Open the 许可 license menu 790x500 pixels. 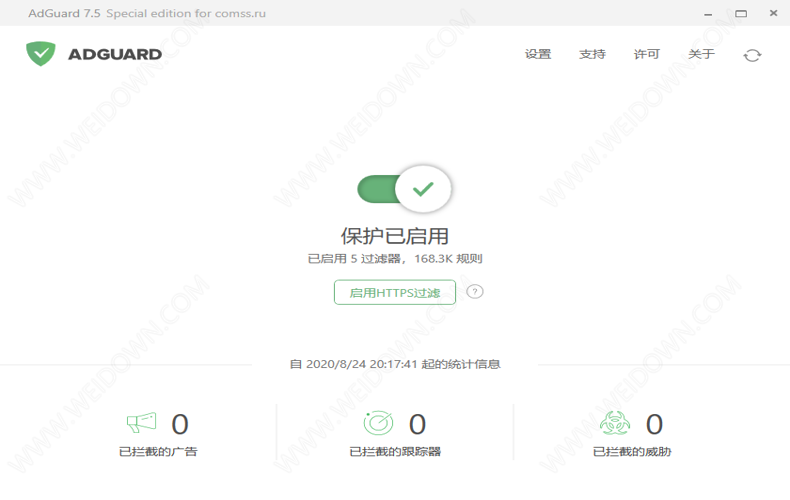[x=647, y=54]
